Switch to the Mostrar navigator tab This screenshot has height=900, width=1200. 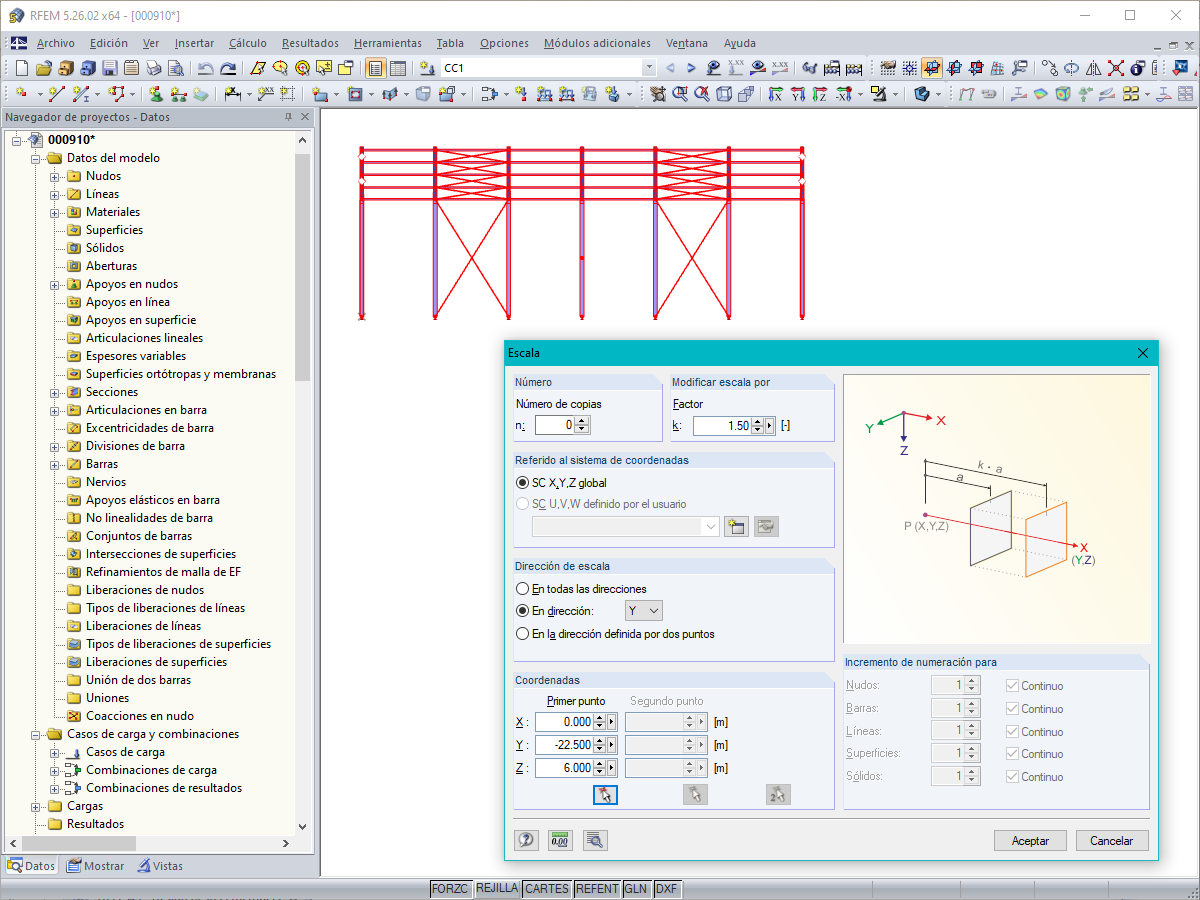point(96,866)
